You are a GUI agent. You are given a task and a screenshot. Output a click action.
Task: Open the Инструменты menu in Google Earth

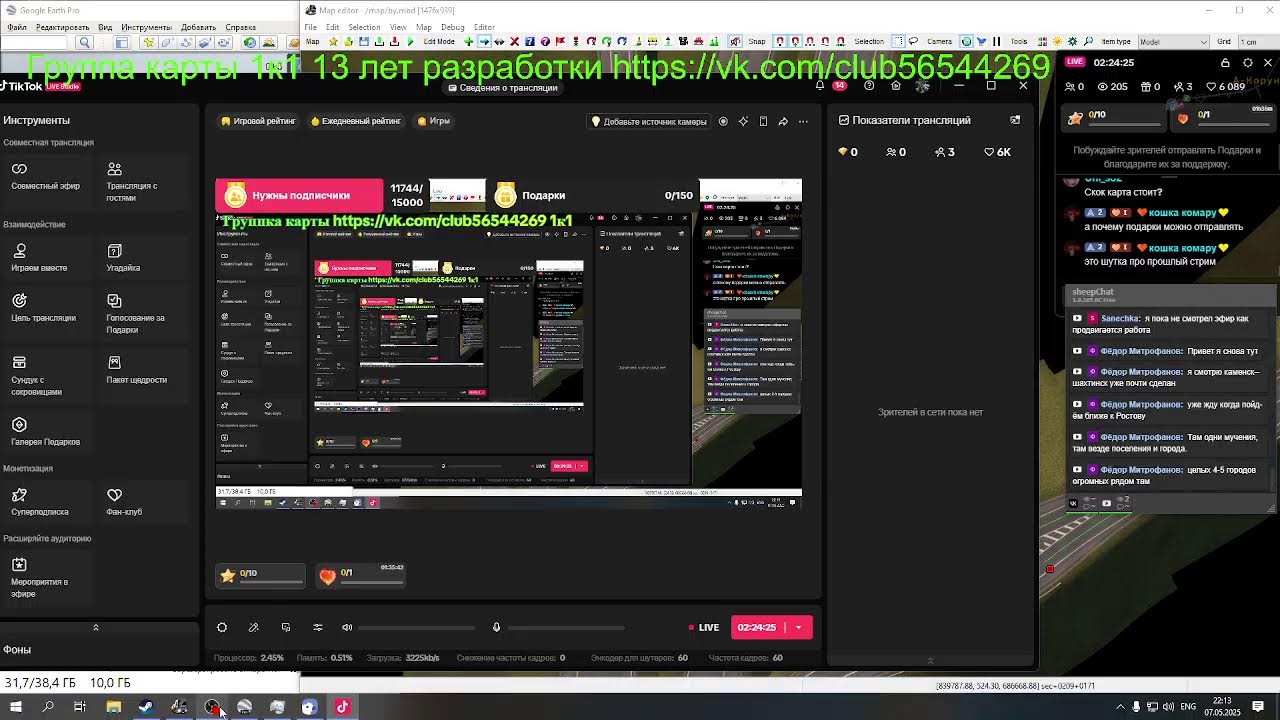[x=146, y=27]
